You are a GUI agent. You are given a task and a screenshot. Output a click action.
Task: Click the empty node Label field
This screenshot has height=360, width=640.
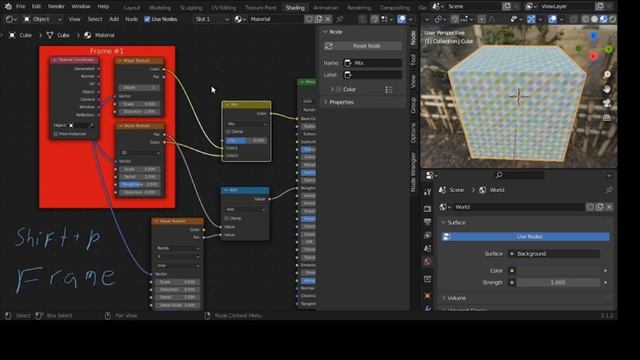[372, 75]
